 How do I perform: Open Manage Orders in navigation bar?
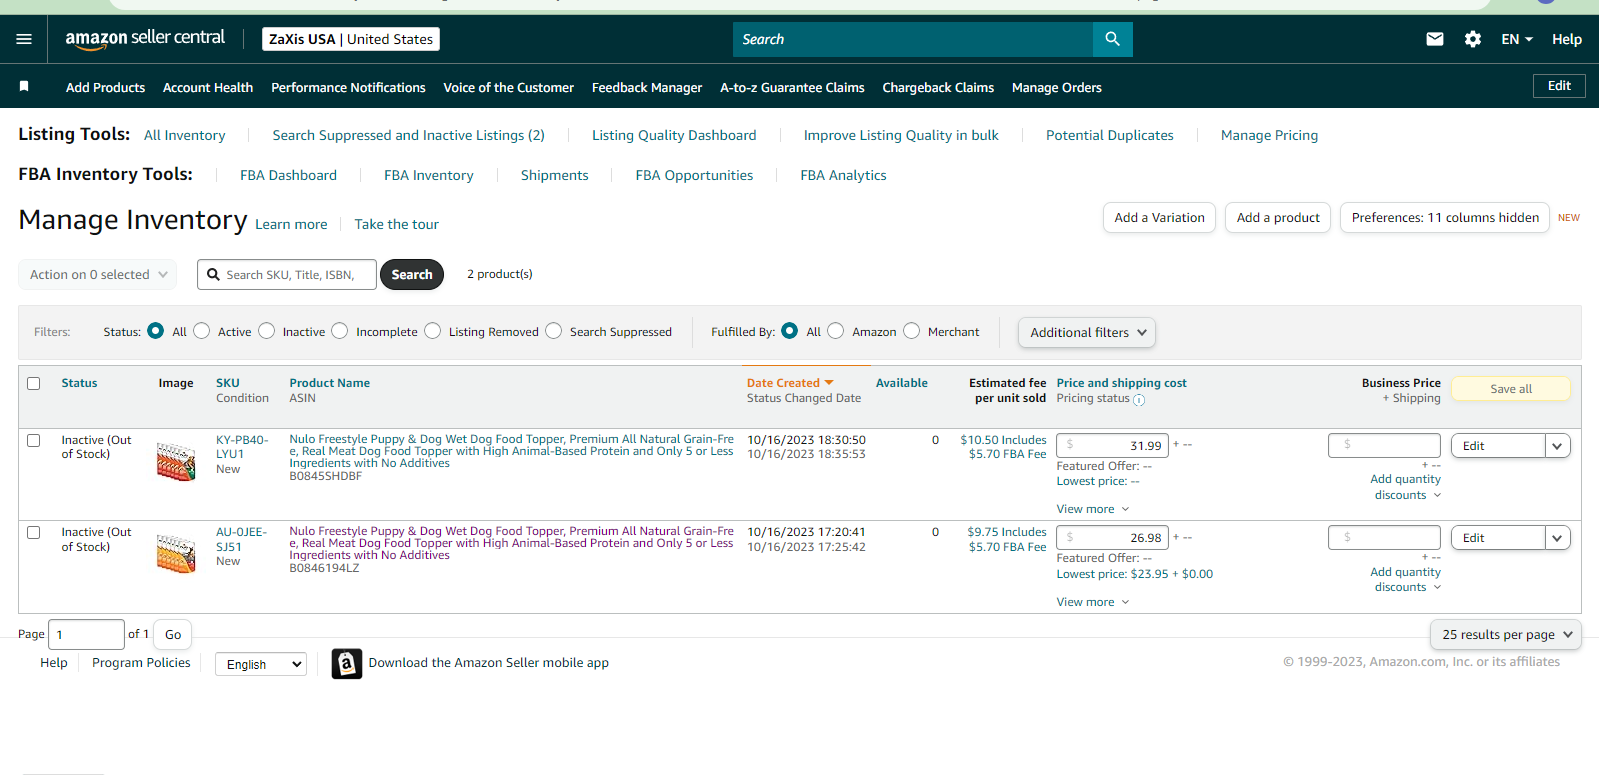(x=1057, y=88)
